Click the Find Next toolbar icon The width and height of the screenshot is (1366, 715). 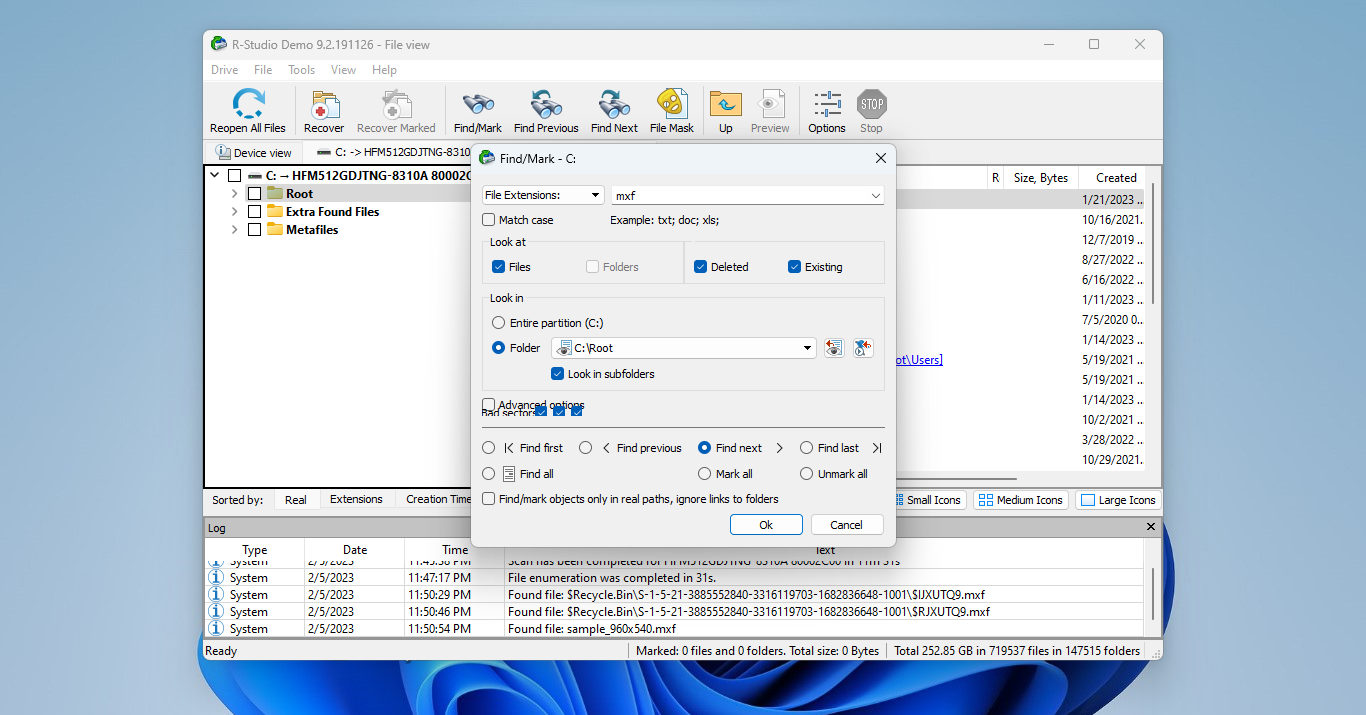pyautogui.click(x=614, y=104)
